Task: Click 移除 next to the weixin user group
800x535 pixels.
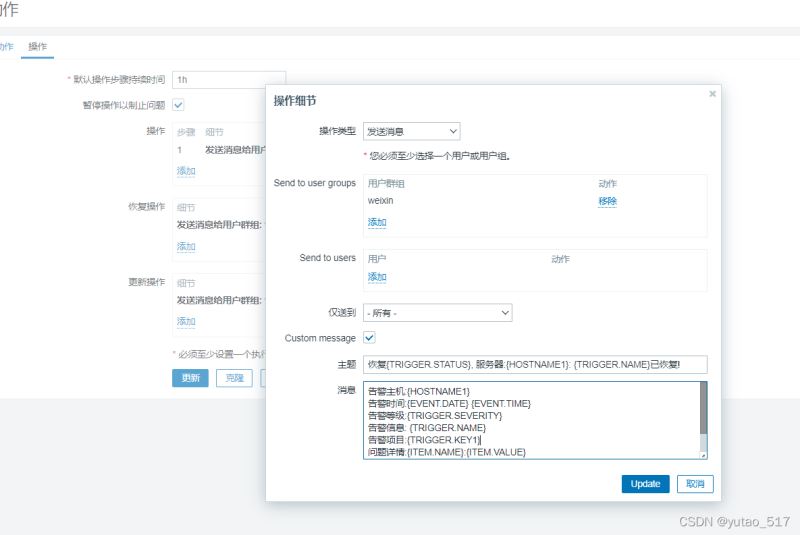Action: pyautogui.click(x=607, y=201)
